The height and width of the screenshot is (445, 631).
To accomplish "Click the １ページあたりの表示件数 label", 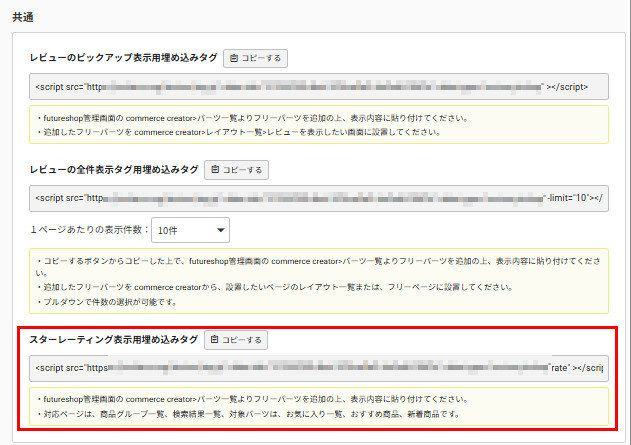I will coord(89,230).
